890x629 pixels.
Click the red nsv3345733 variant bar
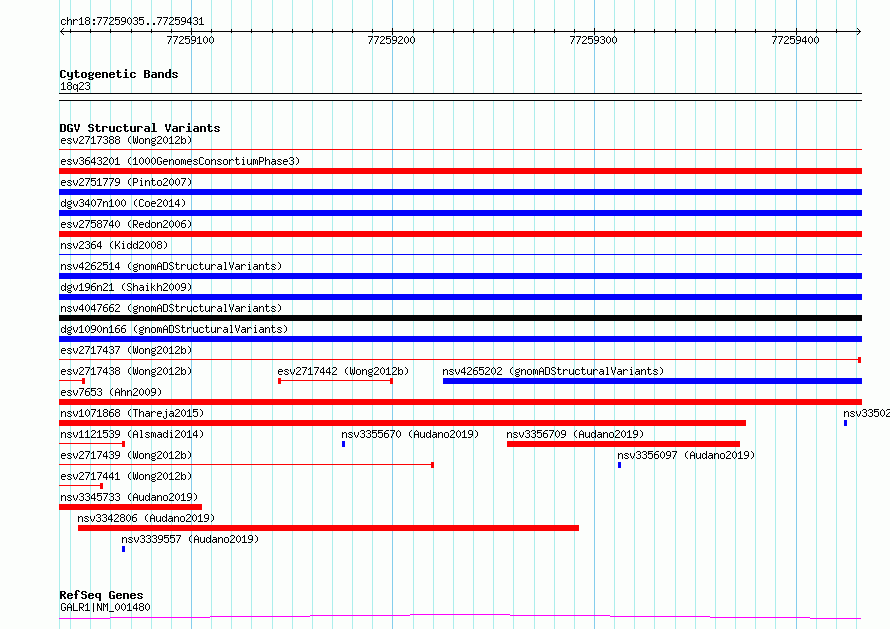pos(131,507)
